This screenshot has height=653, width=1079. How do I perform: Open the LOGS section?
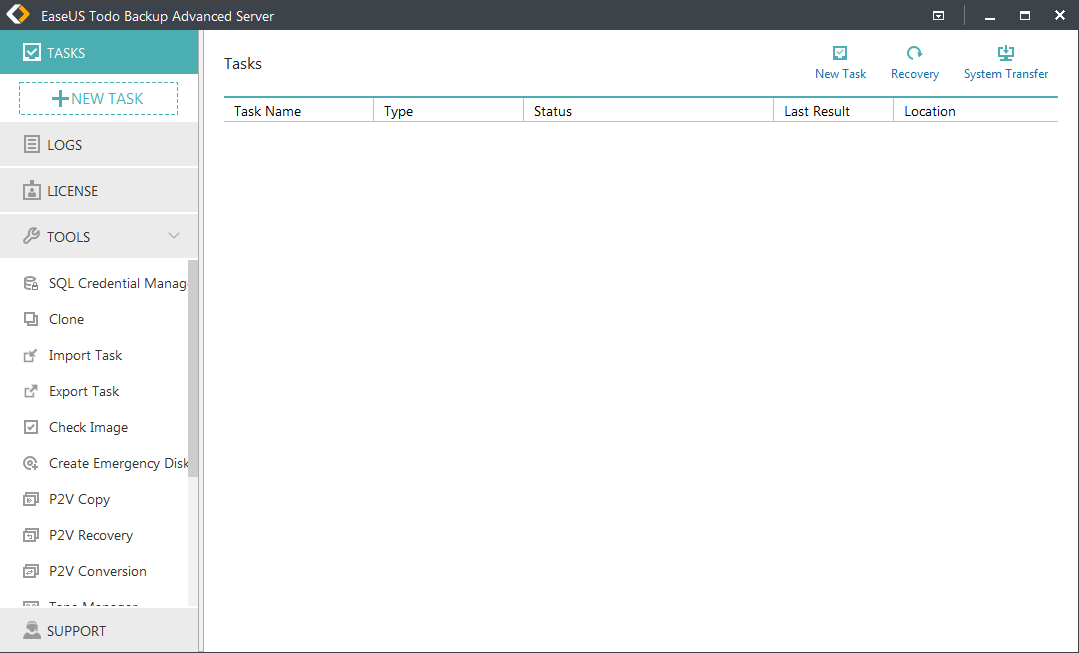click(x=99, y=144)
